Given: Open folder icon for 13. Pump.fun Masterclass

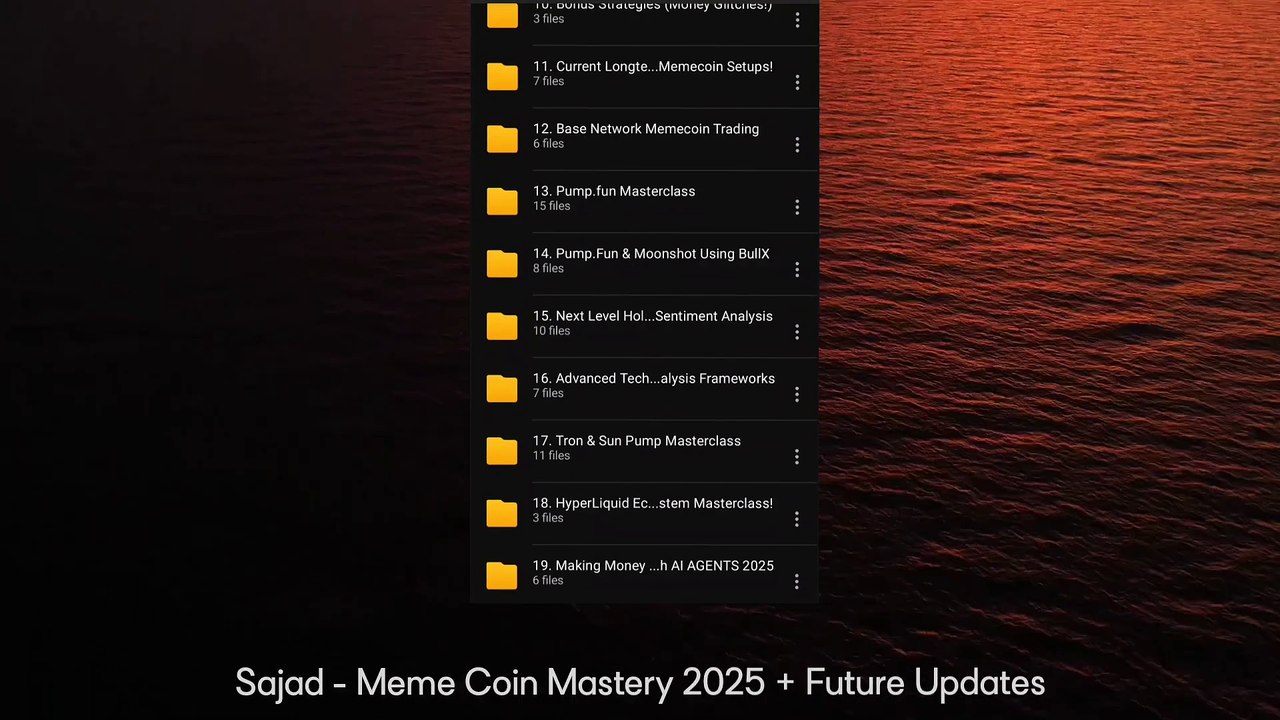Looking at the screenshot, I should pyautogui.click(x=502, y=201).
